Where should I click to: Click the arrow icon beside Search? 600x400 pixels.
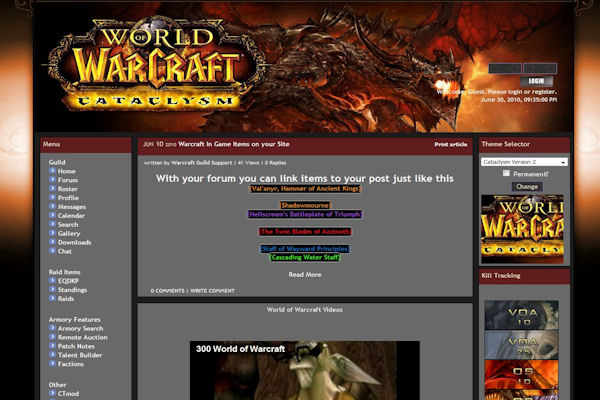click(x=52, y=224)
